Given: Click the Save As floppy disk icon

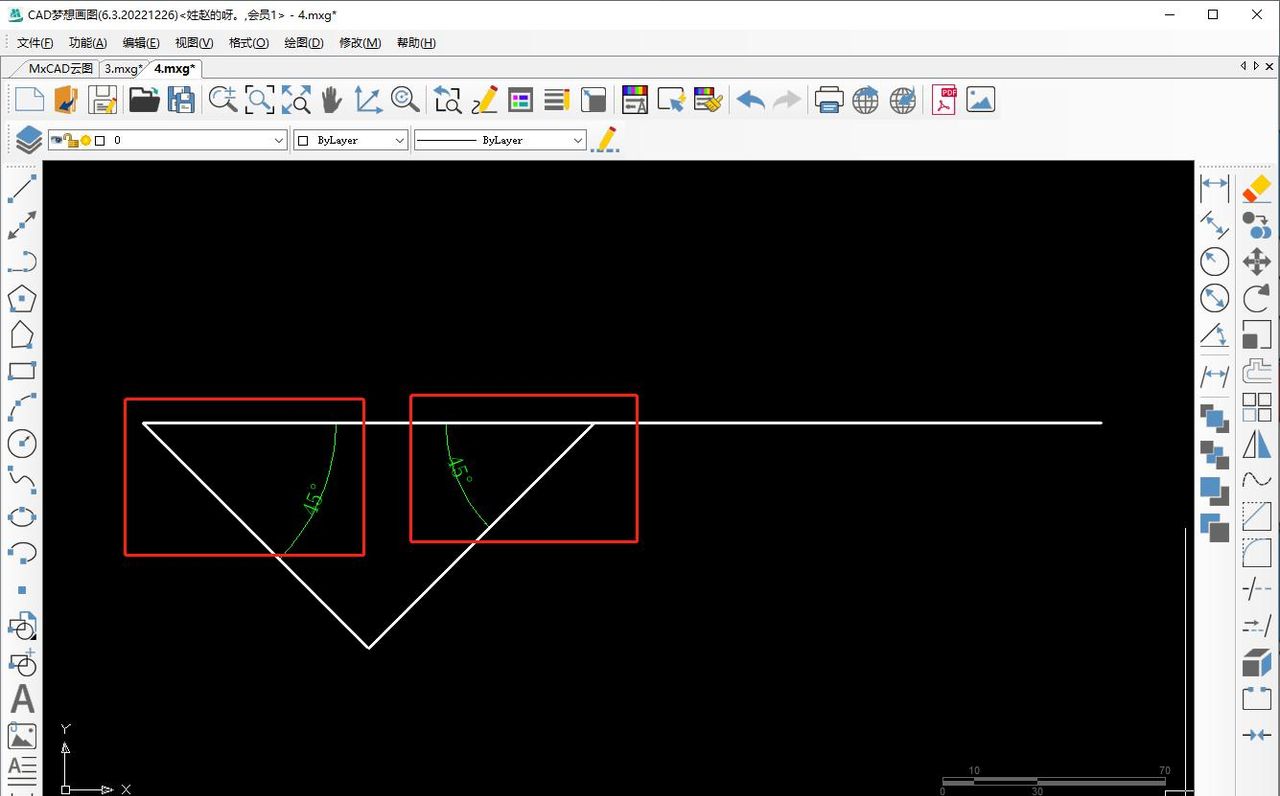Looking at the screenshot, I should coord(181,100).
